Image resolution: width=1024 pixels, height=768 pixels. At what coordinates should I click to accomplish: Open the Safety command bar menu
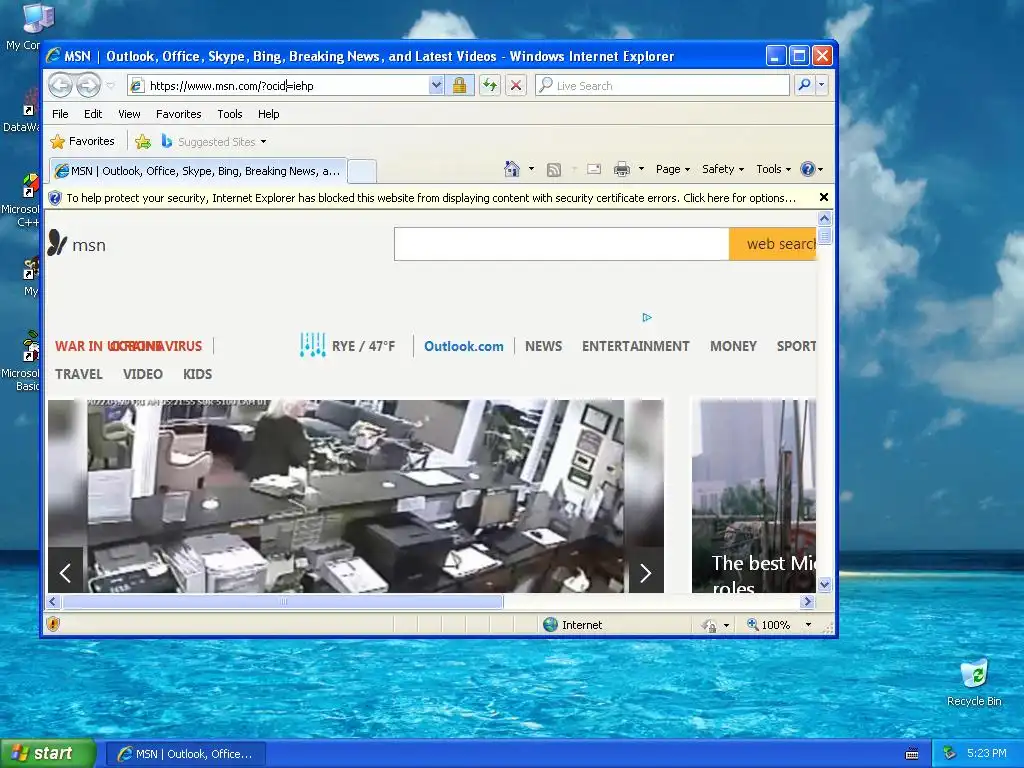pyautogui.click(x=723, y=169)
